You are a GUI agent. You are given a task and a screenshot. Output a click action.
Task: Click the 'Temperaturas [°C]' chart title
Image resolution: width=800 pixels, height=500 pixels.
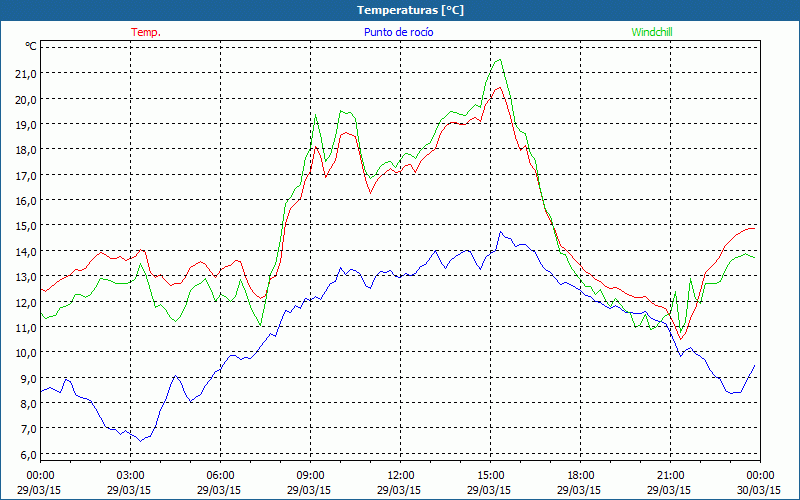(410, 10)
